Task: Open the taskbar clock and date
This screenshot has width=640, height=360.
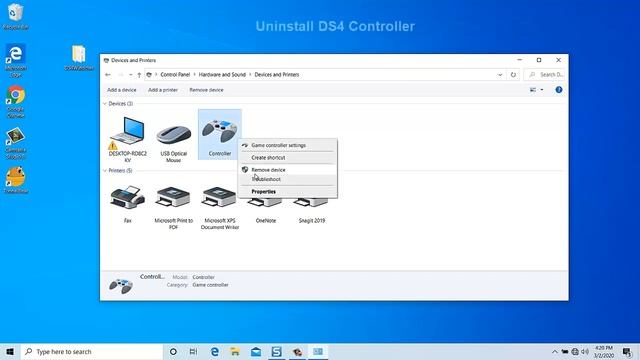Action: (604, 351)
